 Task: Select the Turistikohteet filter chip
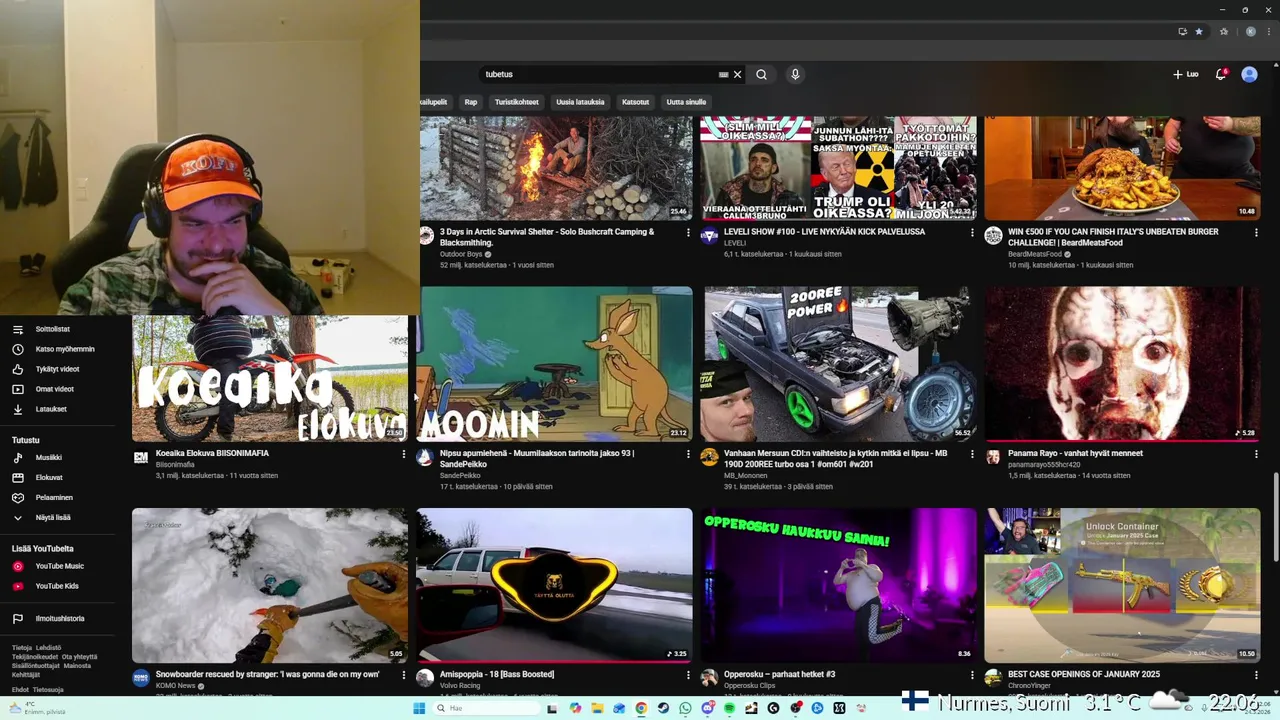point(516,102)
